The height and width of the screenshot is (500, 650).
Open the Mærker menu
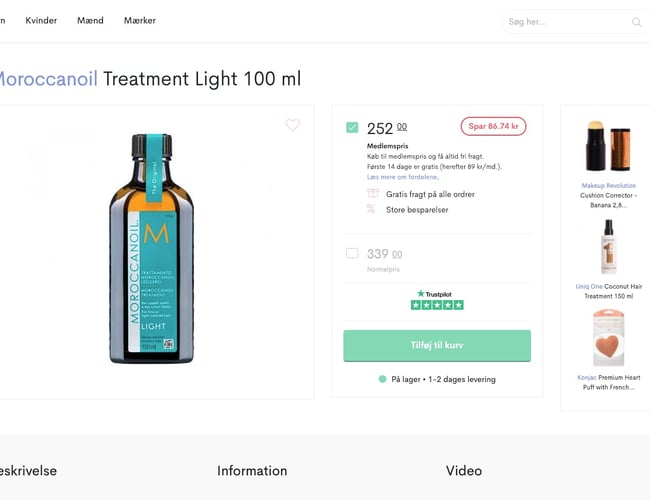pyautogui.click(x=140, y=20)
